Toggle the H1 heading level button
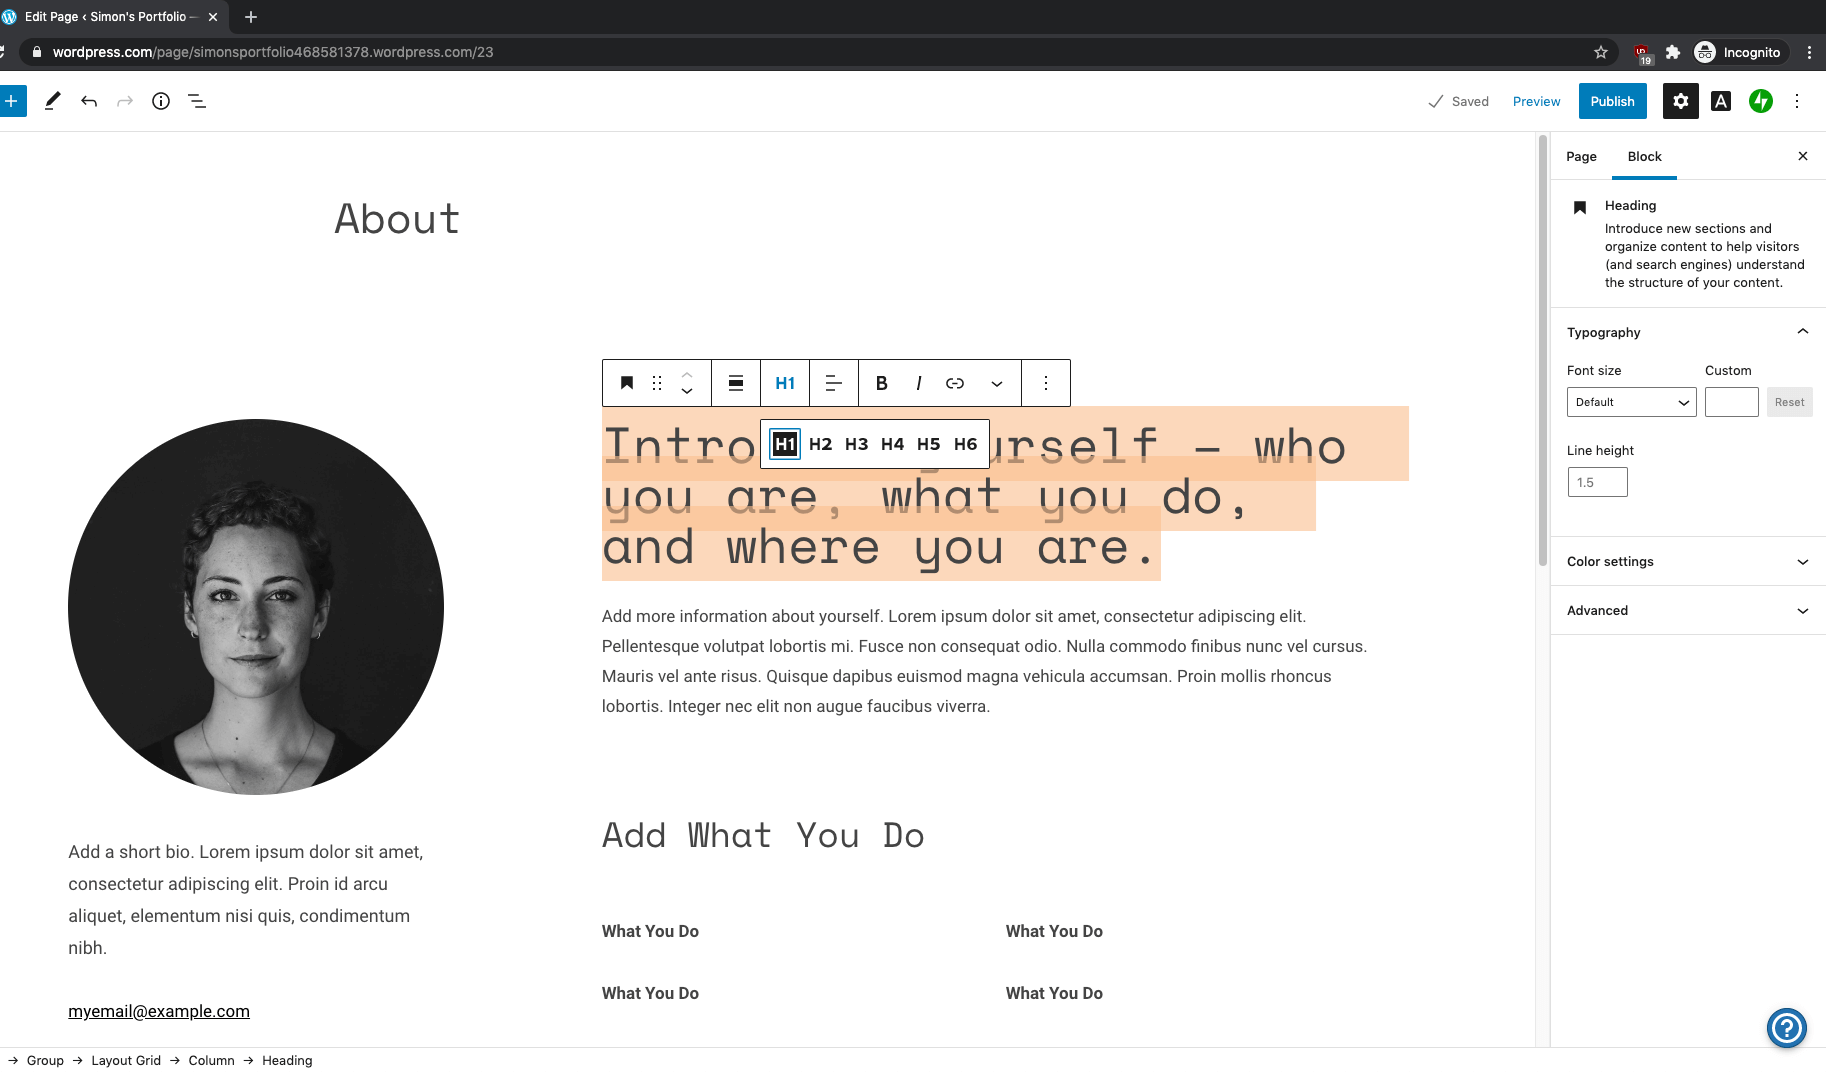 785,383
